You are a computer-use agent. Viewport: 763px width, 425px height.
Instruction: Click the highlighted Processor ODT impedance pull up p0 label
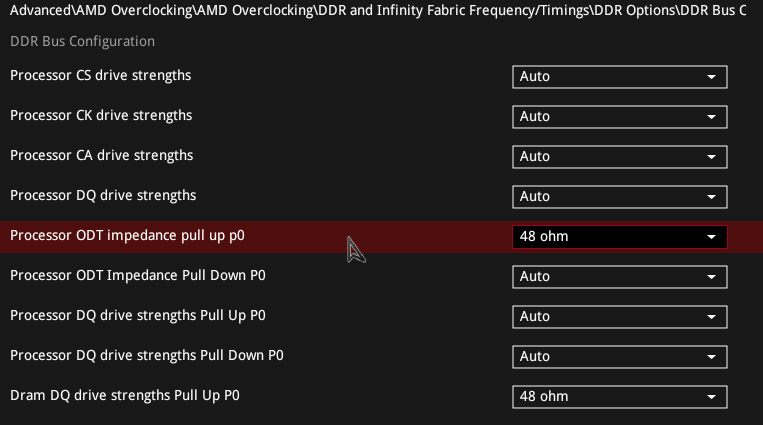coord(127,236)
